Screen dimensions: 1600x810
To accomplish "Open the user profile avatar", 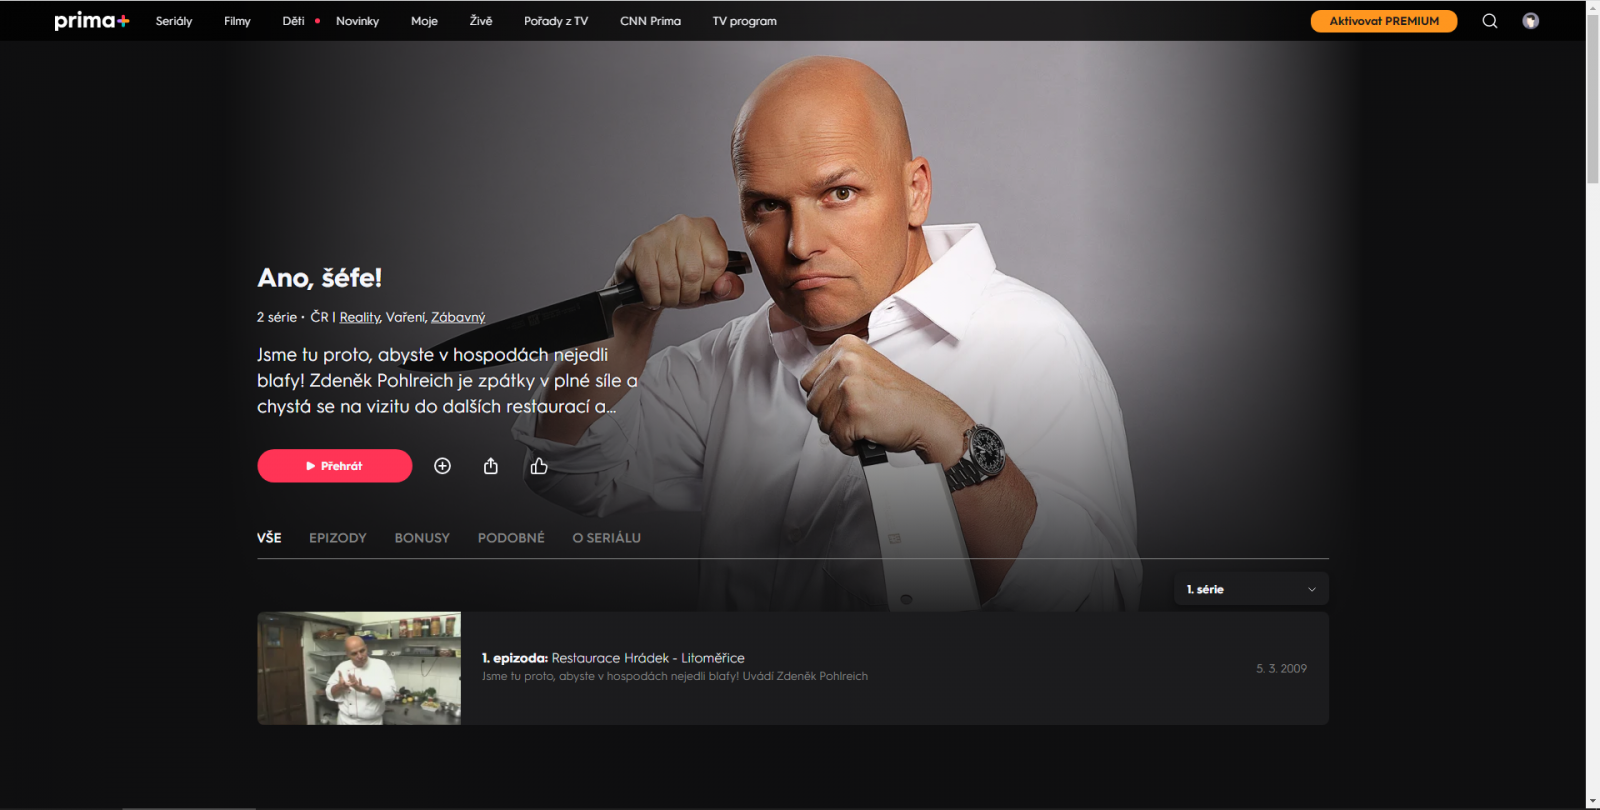I will pos(1531,21).
